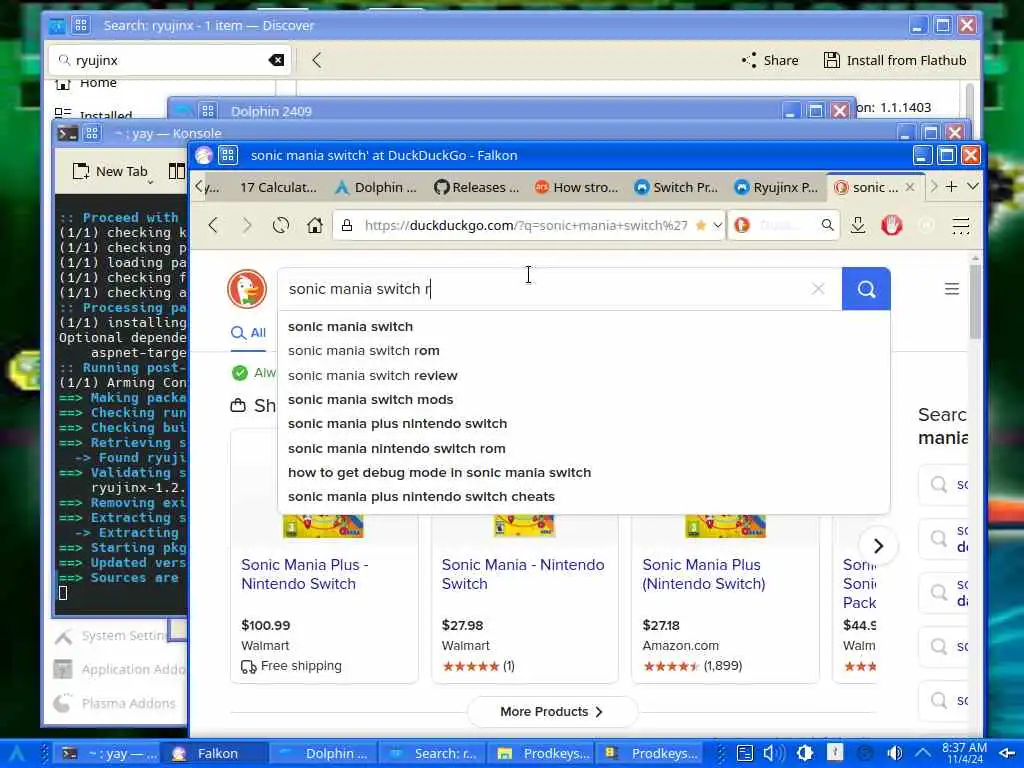Screen dimensions: 1024x768
Task: Click the Konsole split view icon
Action: point(176,171)
